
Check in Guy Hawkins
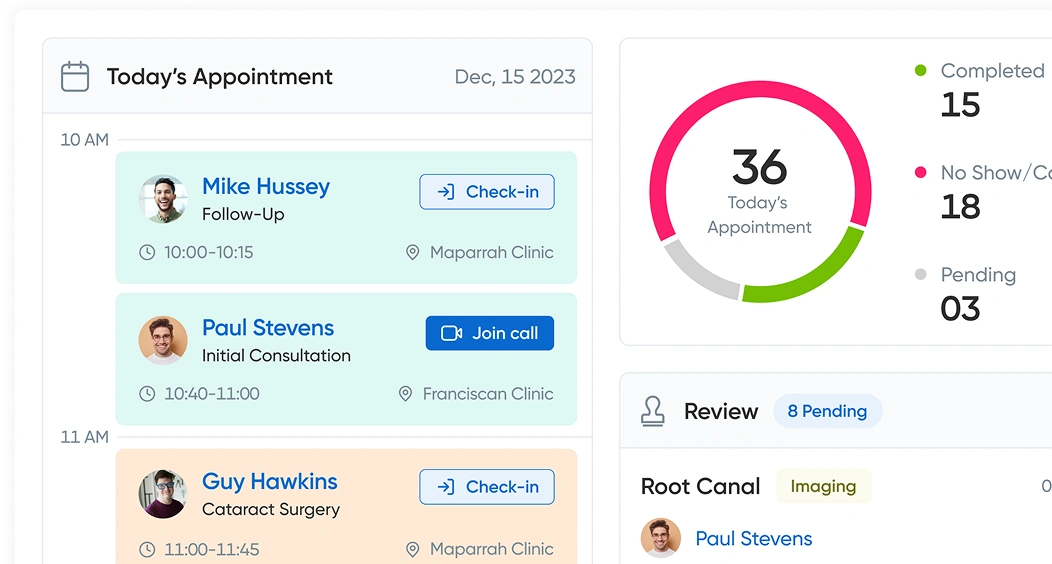pos(487,487)
